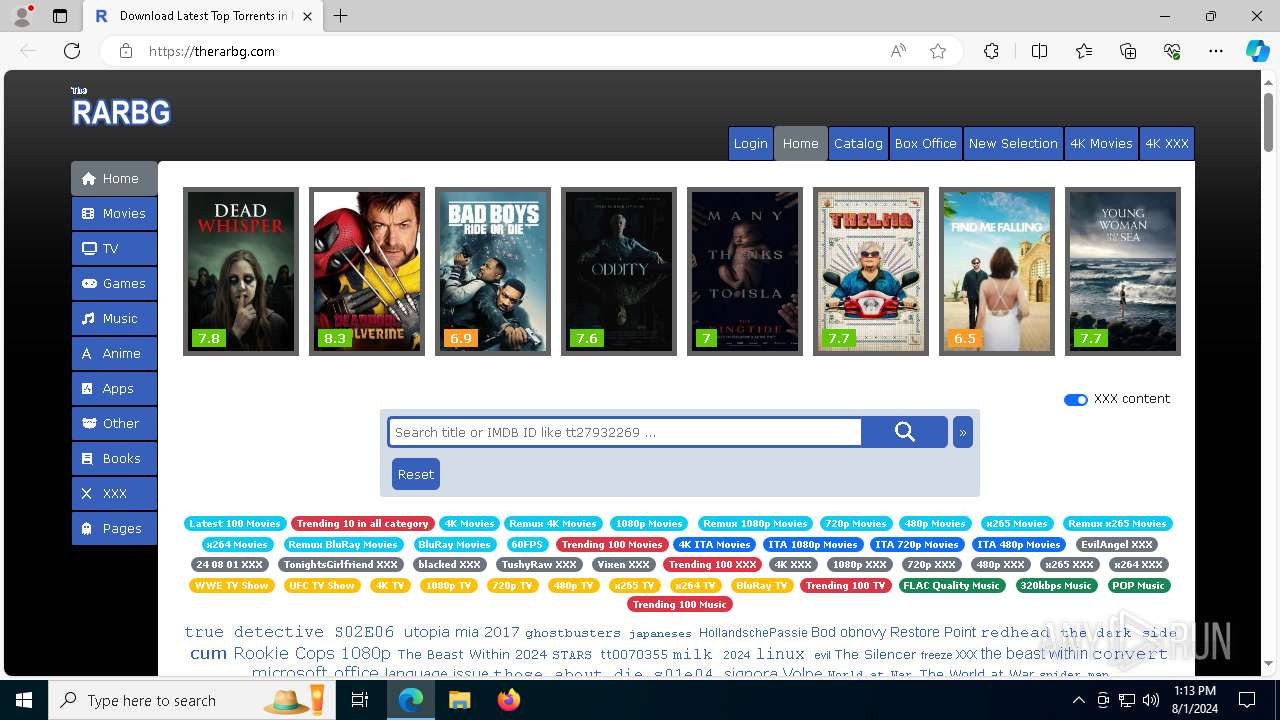Open the Other category in sidebar

coord(114,423)
